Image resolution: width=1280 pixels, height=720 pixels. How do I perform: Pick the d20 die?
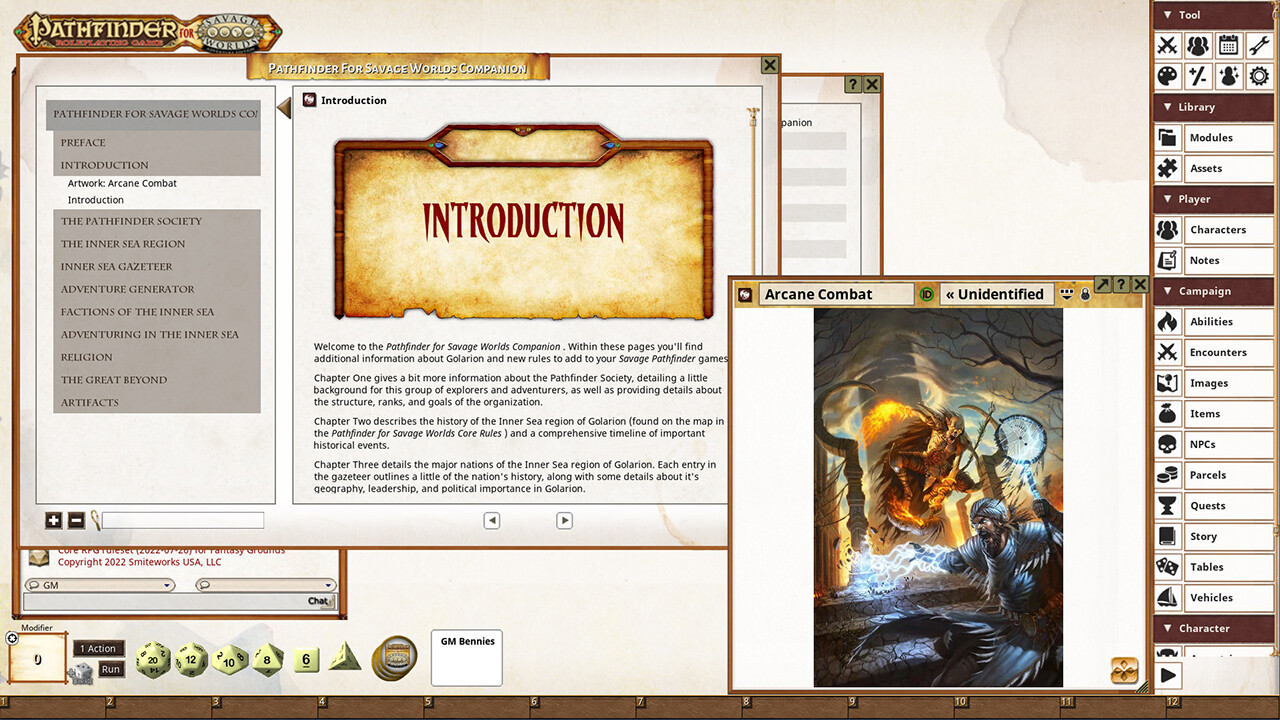click(152, 660)
